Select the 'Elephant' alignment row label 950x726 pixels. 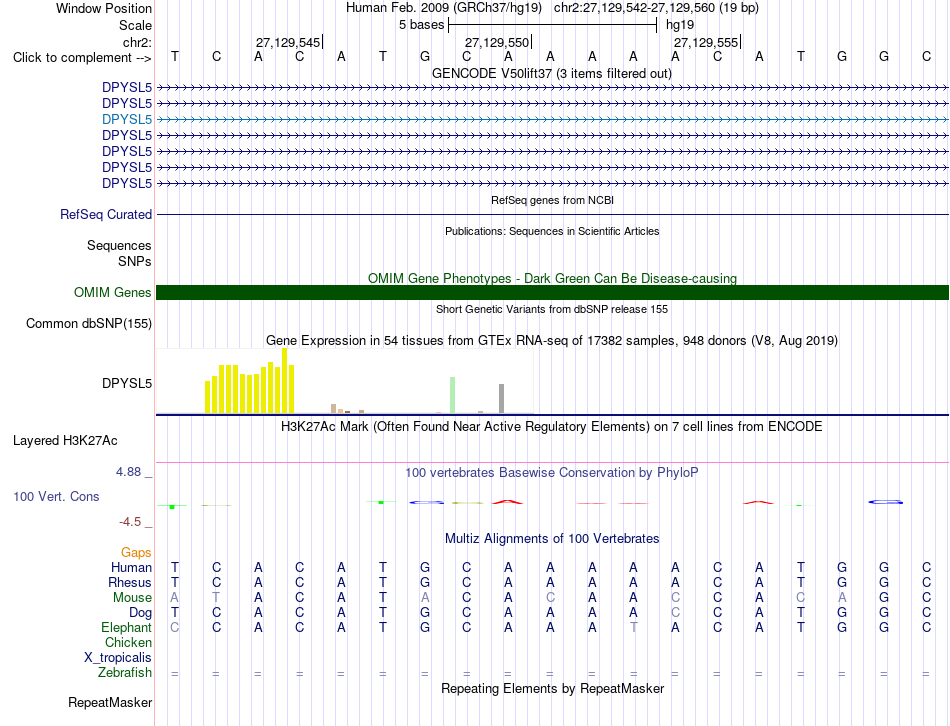pos(126,628)
